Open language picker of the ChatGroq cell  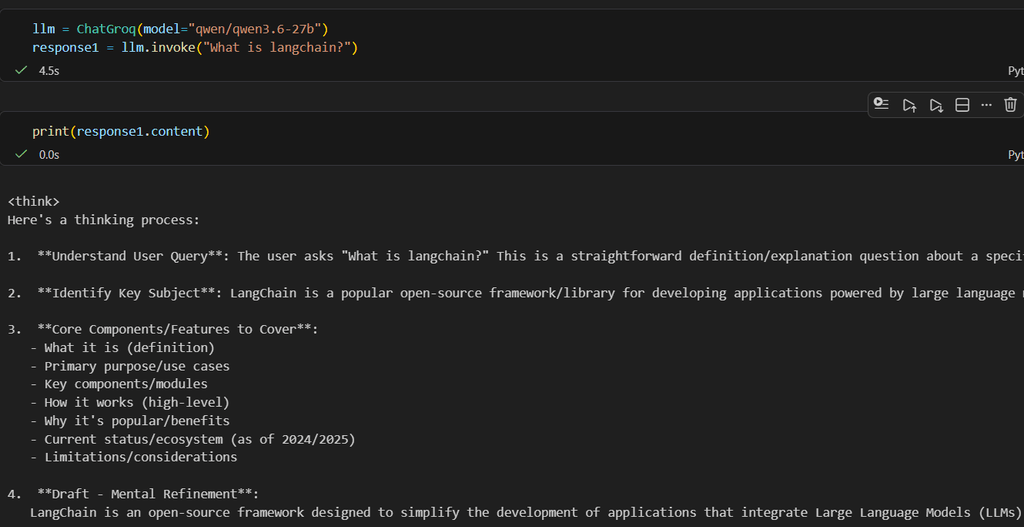click(x=1016, y=71)
